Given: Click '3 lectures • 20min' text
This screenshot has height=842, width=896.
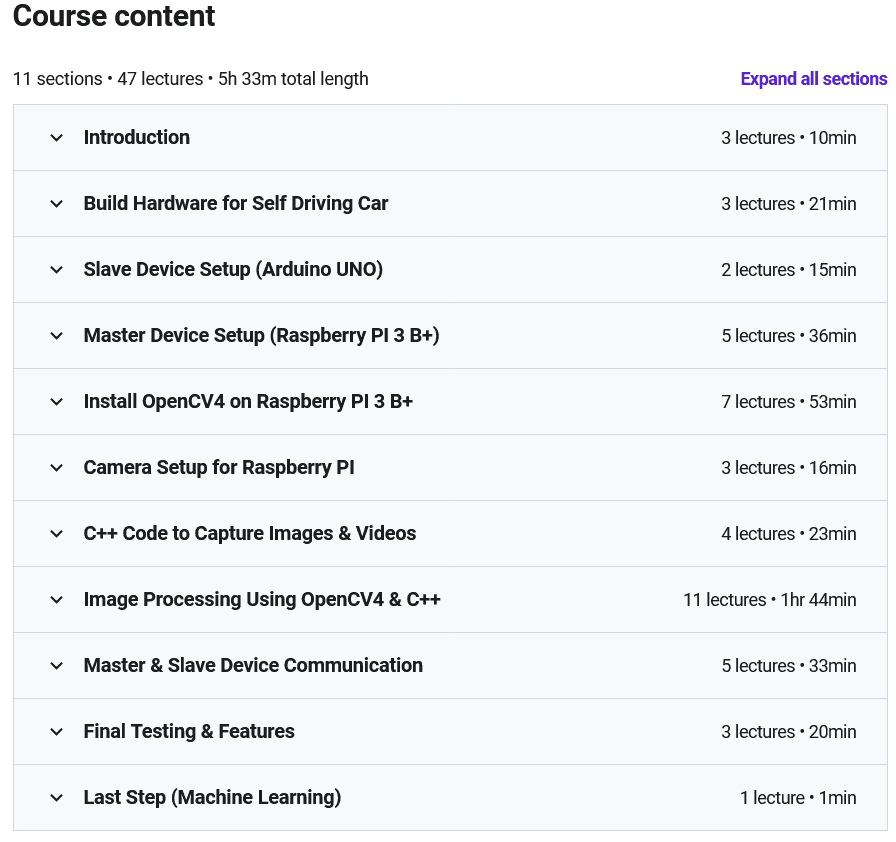Looking at the screenshot, I should [789, 732].
